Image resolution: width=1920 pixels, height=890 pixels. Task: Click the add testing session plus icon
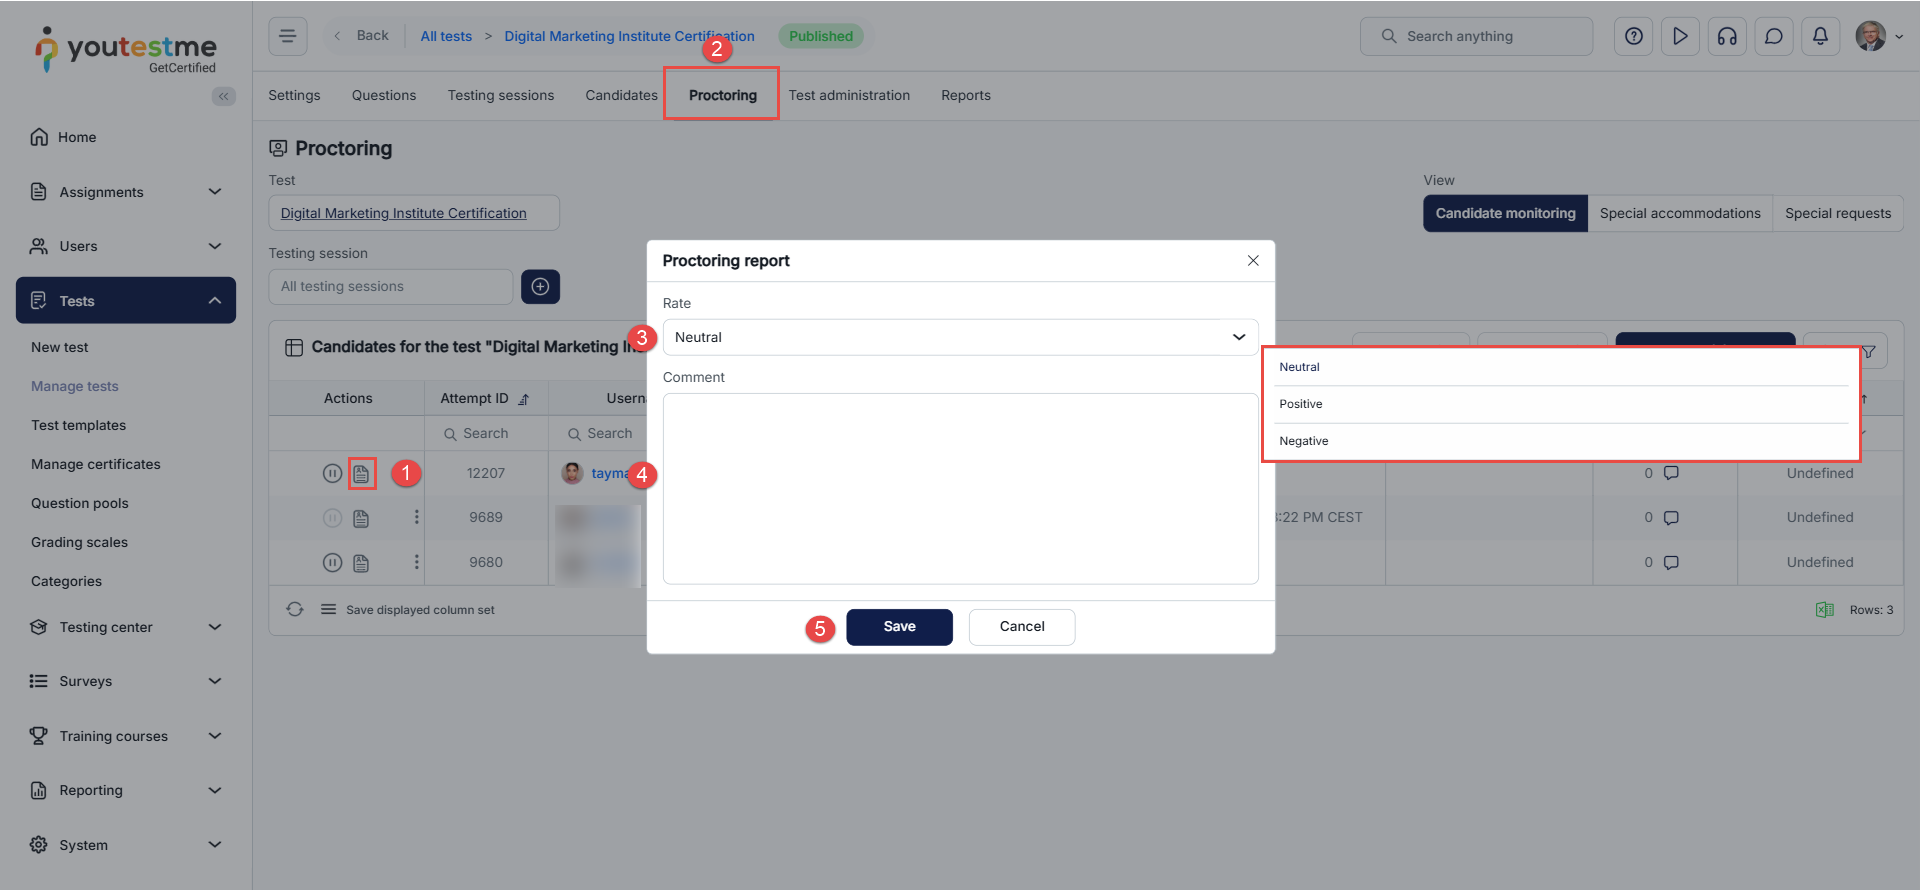(x=540, y=287)
